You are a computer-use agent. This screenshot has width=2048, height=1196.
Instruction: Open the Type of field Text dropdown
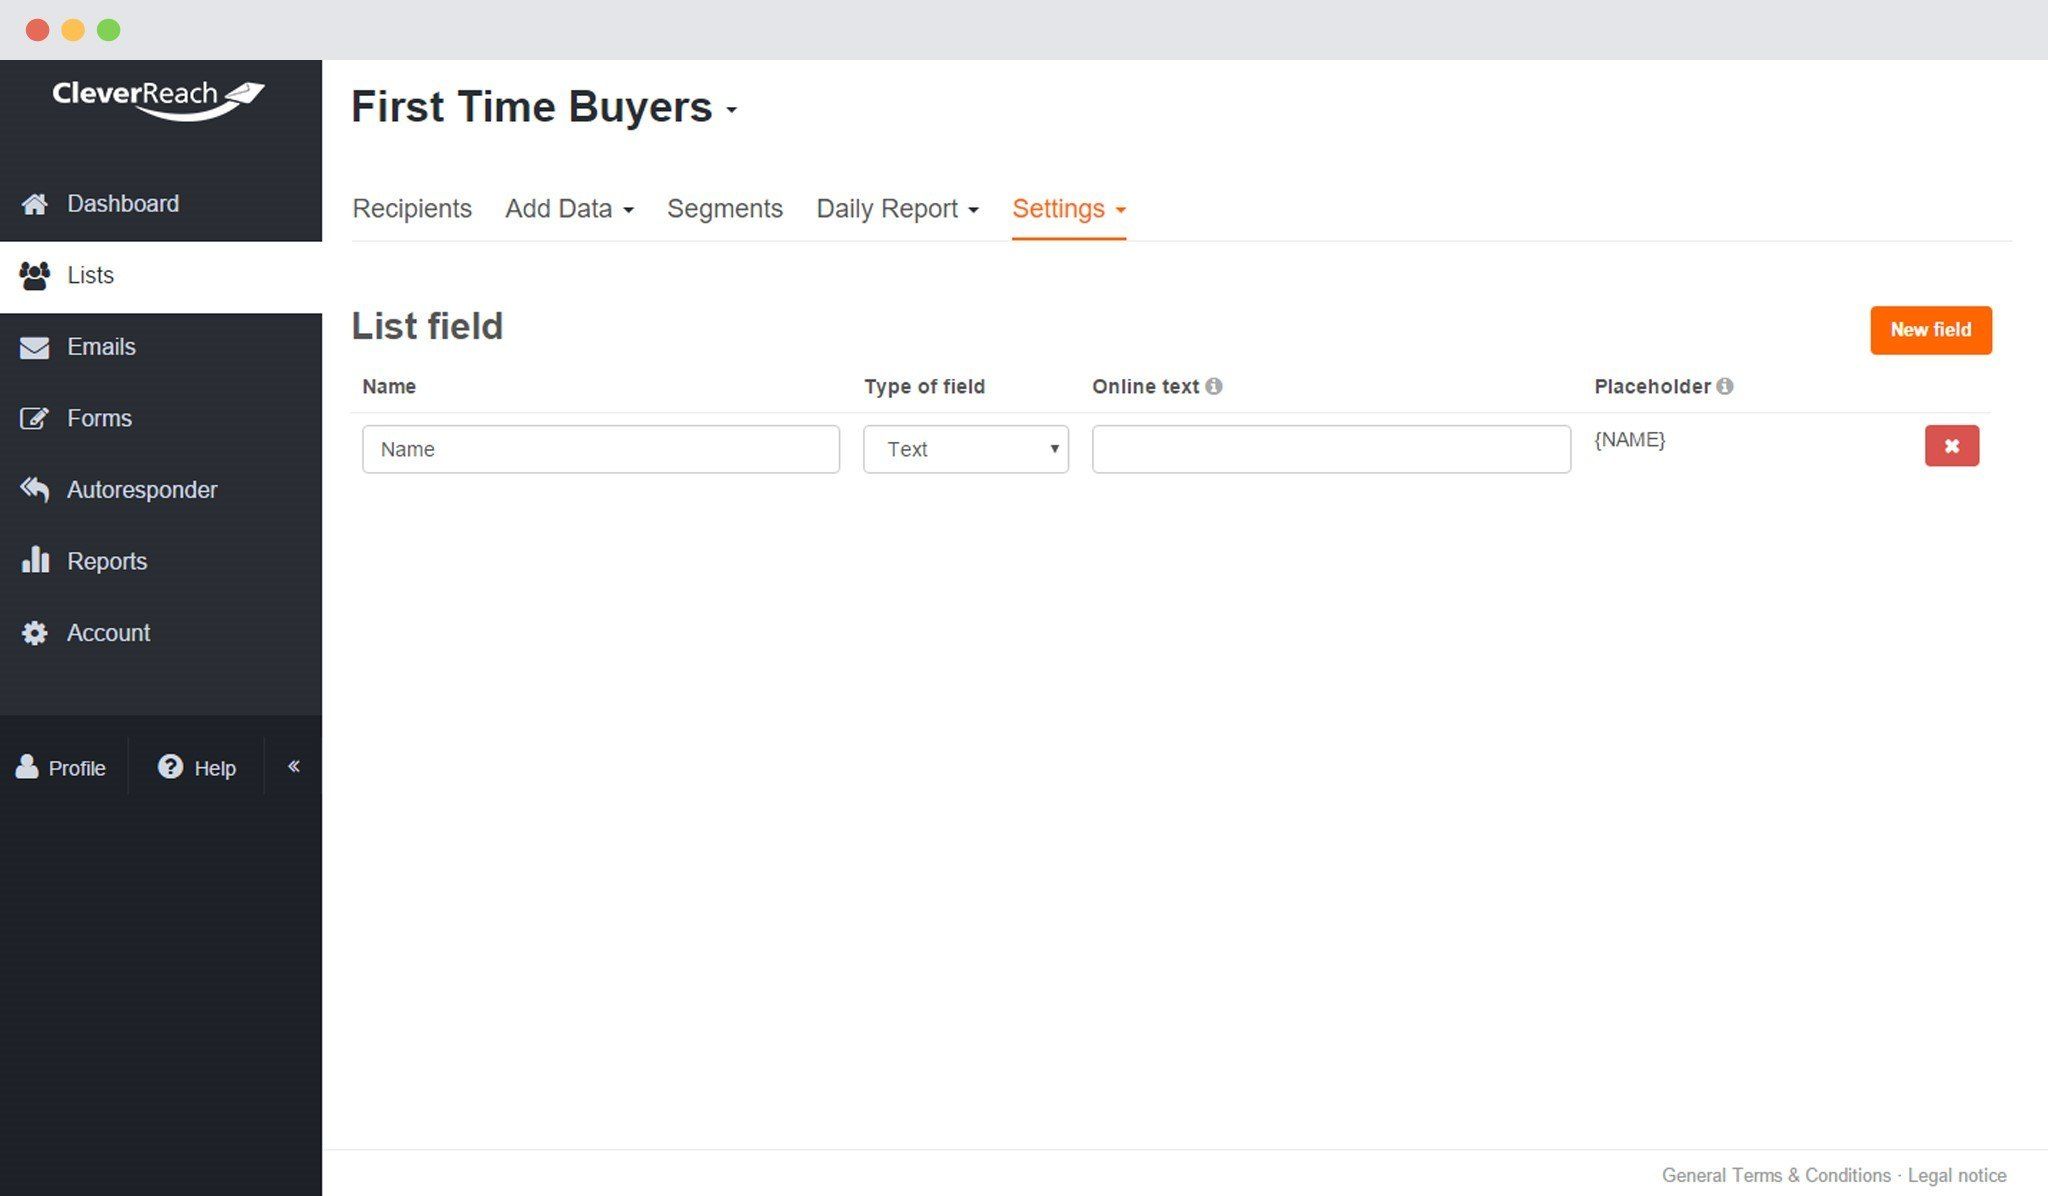[x=966, y=449]
